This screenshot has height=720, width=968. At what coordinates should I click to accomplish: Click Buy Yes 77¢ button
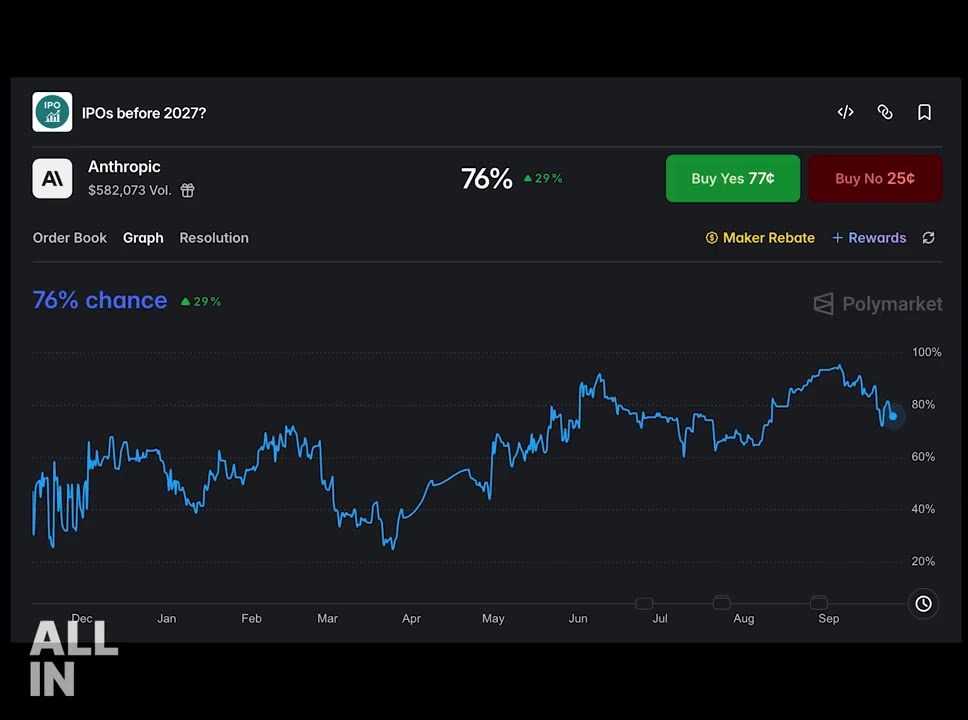(733, 178)
